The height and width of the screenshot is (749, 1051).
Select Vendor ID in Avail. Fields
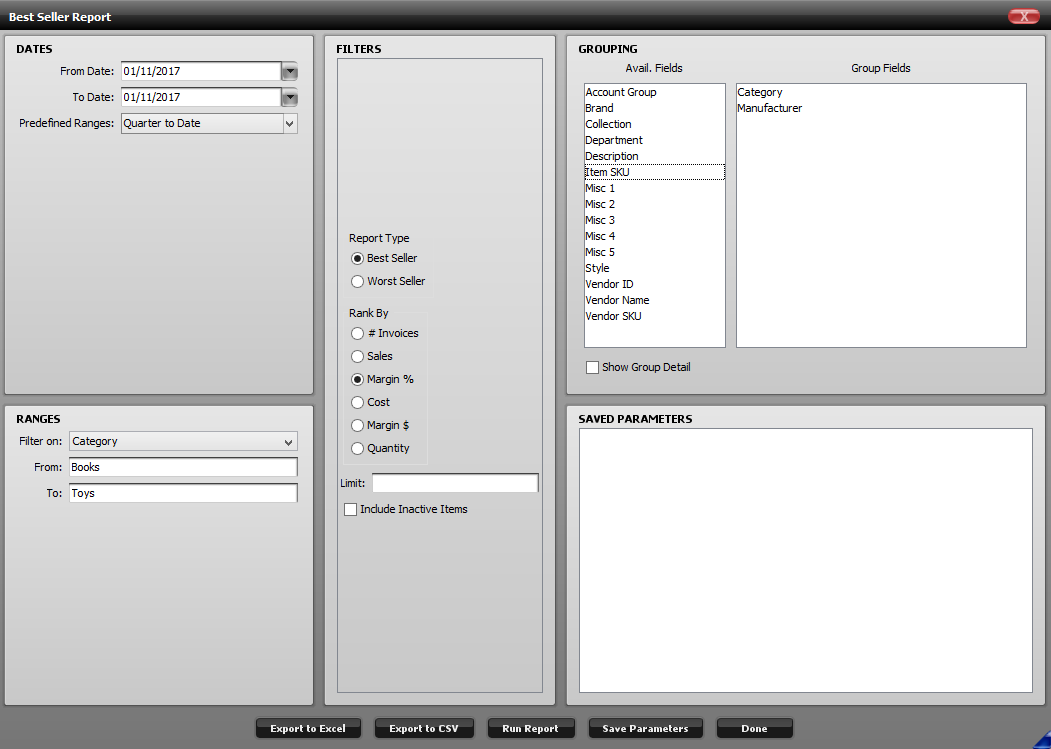coord(654,284)
